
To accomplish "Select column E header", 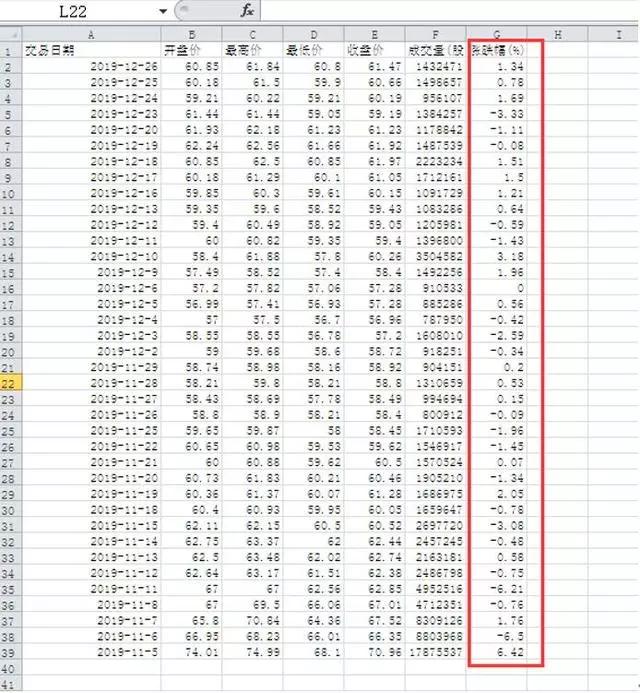I will pos(374,34).
